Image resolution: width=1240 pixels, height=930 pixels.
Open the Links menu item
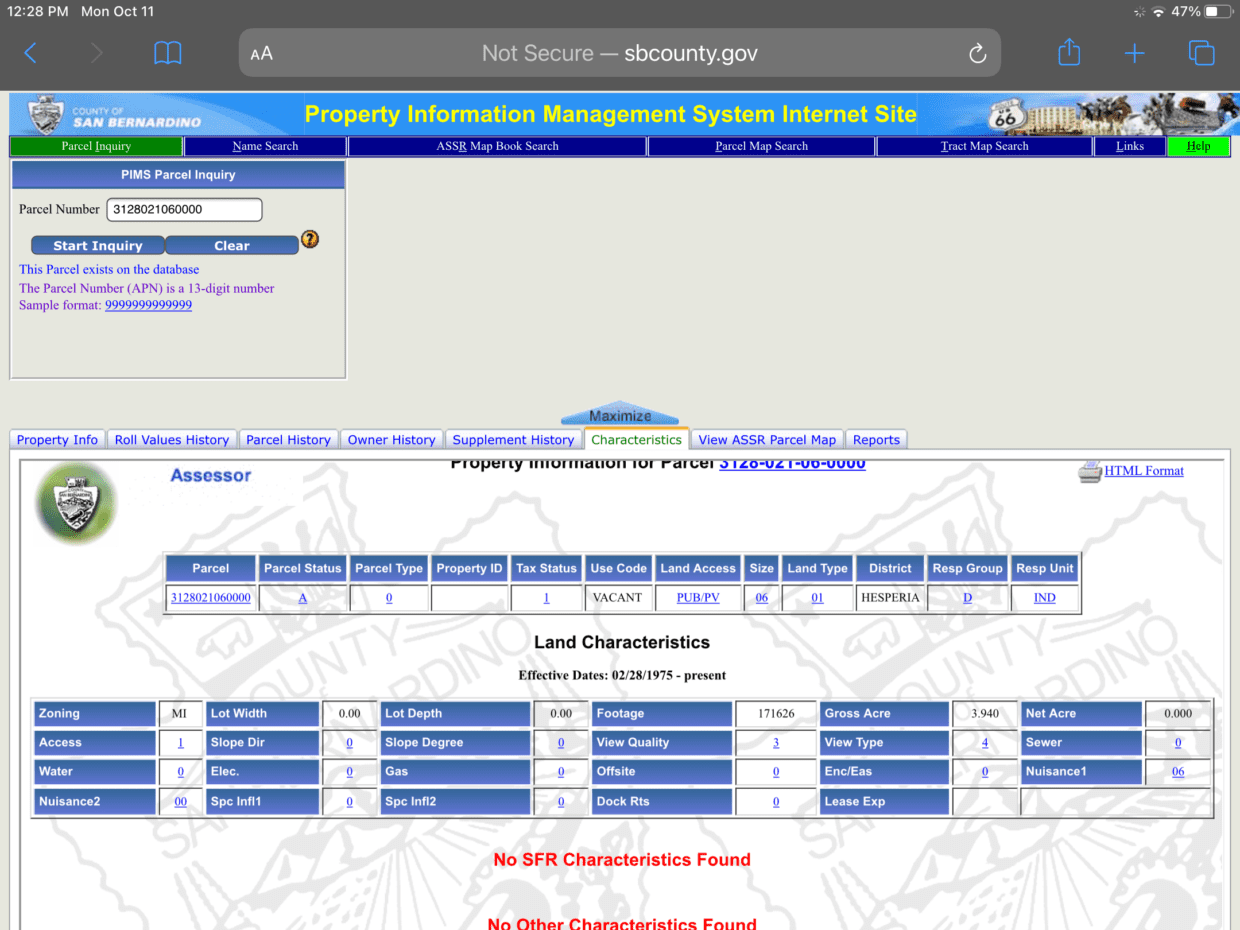1130,146
